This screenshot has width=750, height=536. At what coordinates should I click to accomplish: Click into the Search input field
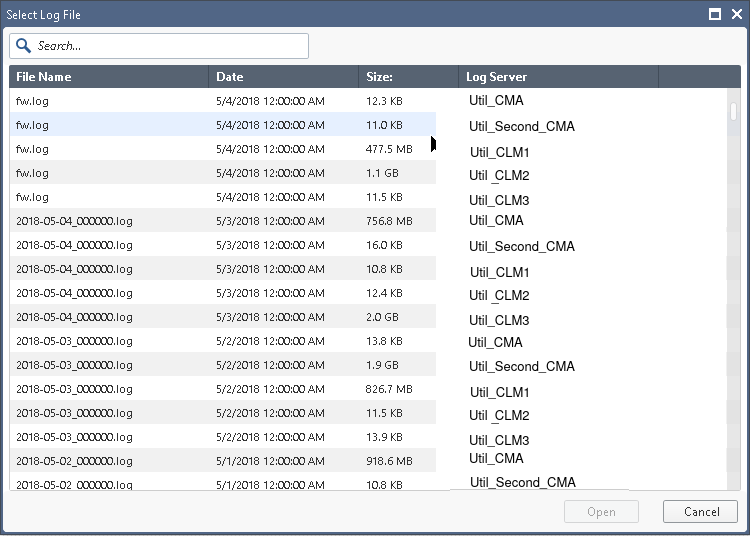[159, 46]
